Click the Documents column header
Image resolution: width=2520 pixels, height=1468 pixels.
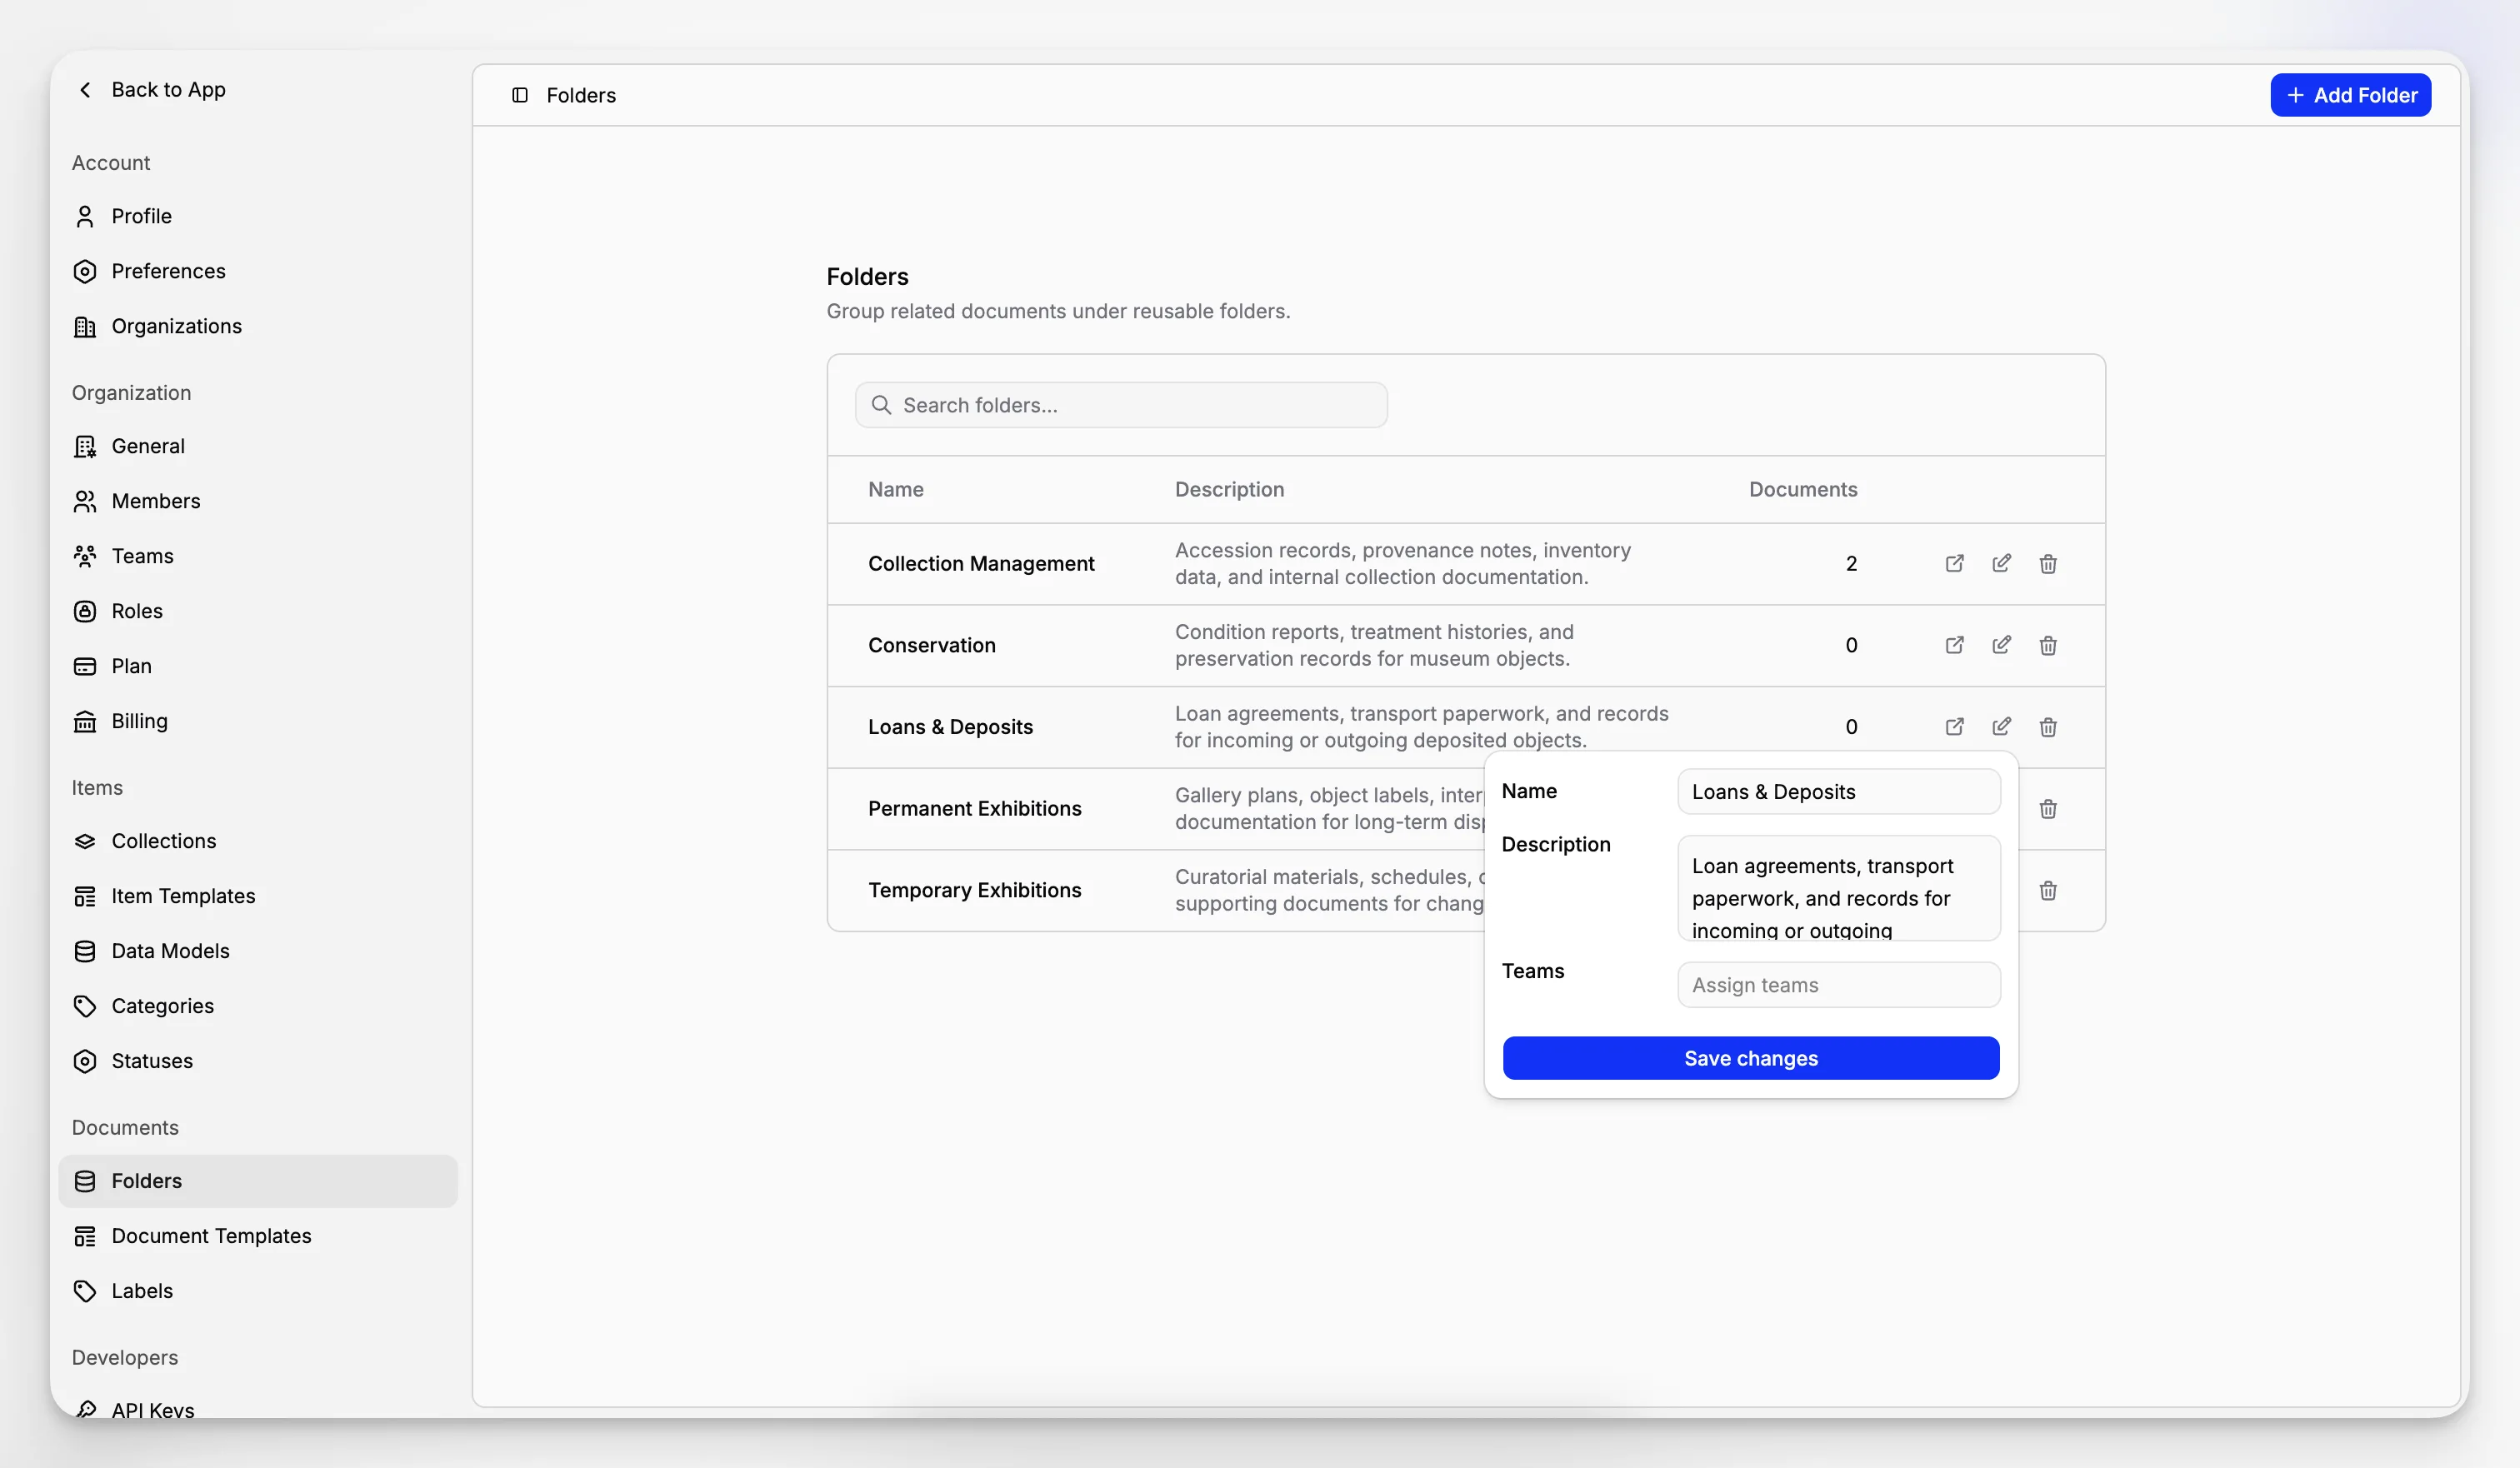(1803, 490)
